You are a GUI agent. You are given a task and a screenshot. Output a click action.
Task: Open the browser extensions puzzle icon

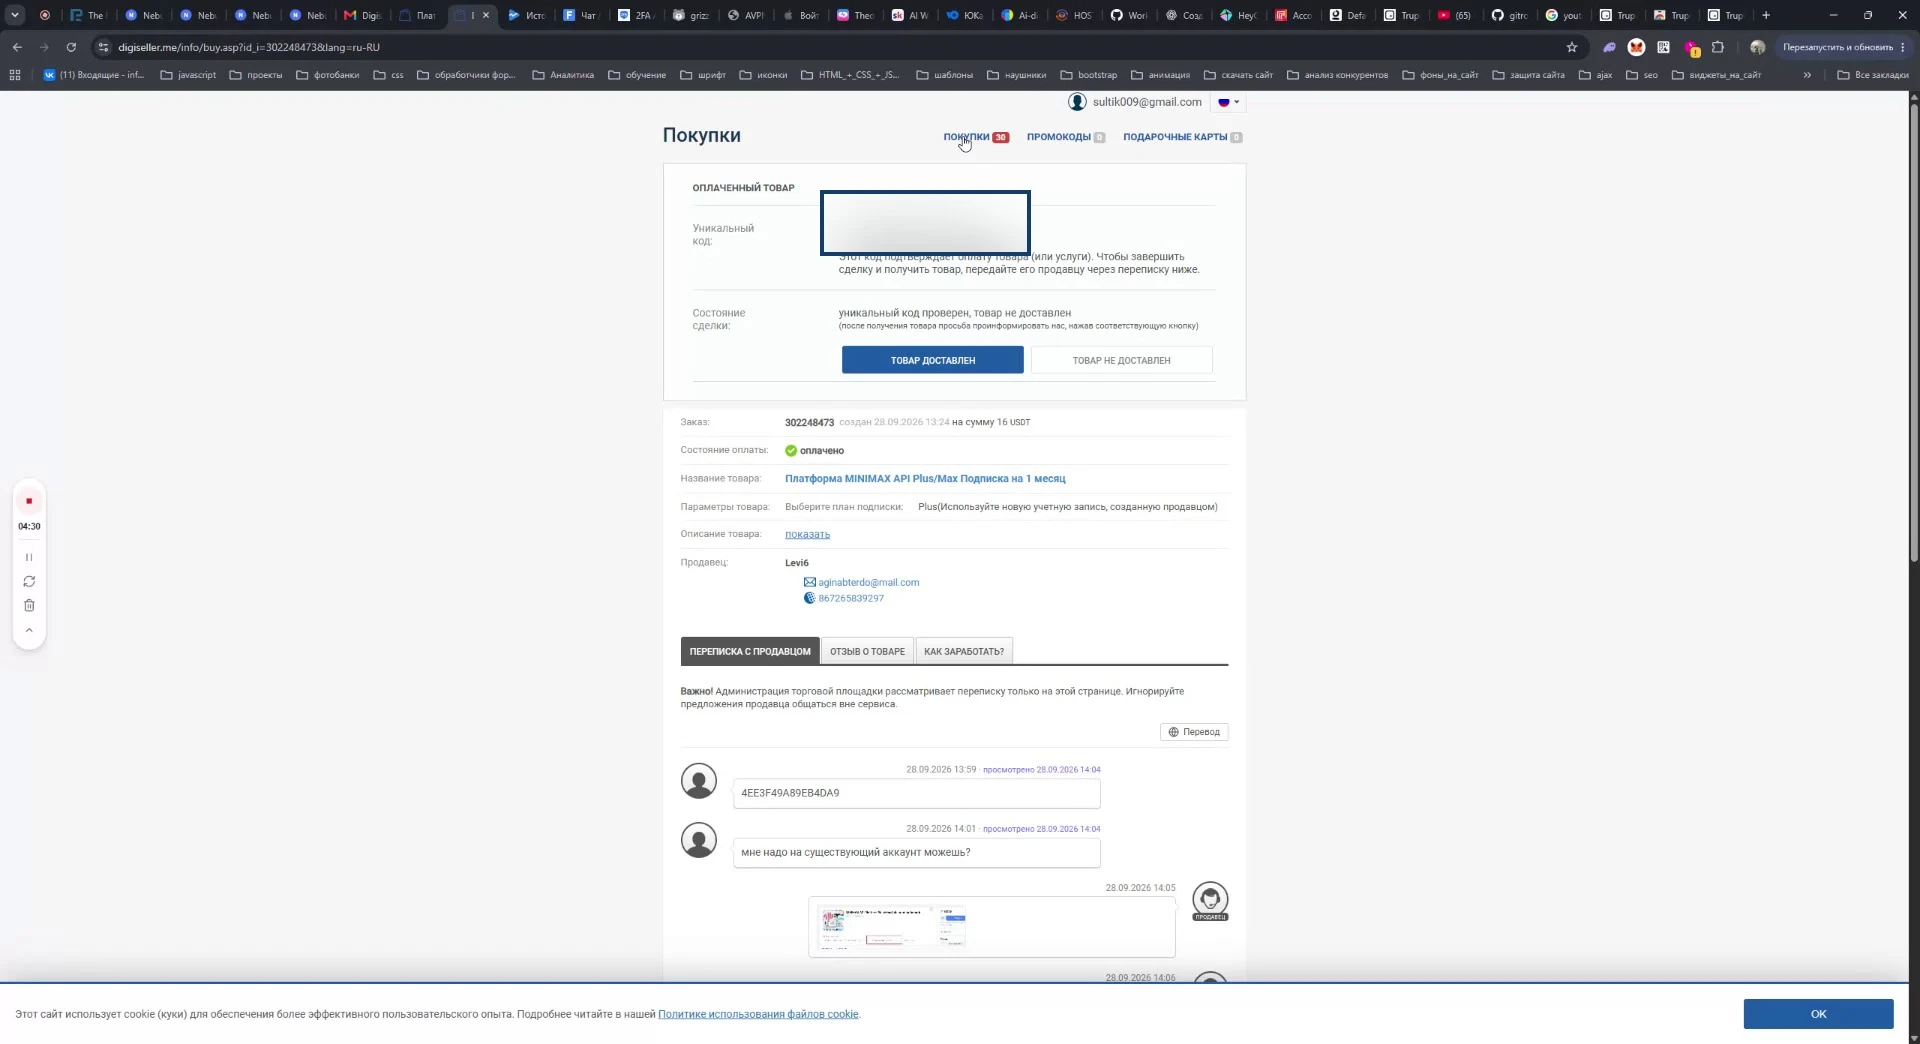coord(1718,47)
